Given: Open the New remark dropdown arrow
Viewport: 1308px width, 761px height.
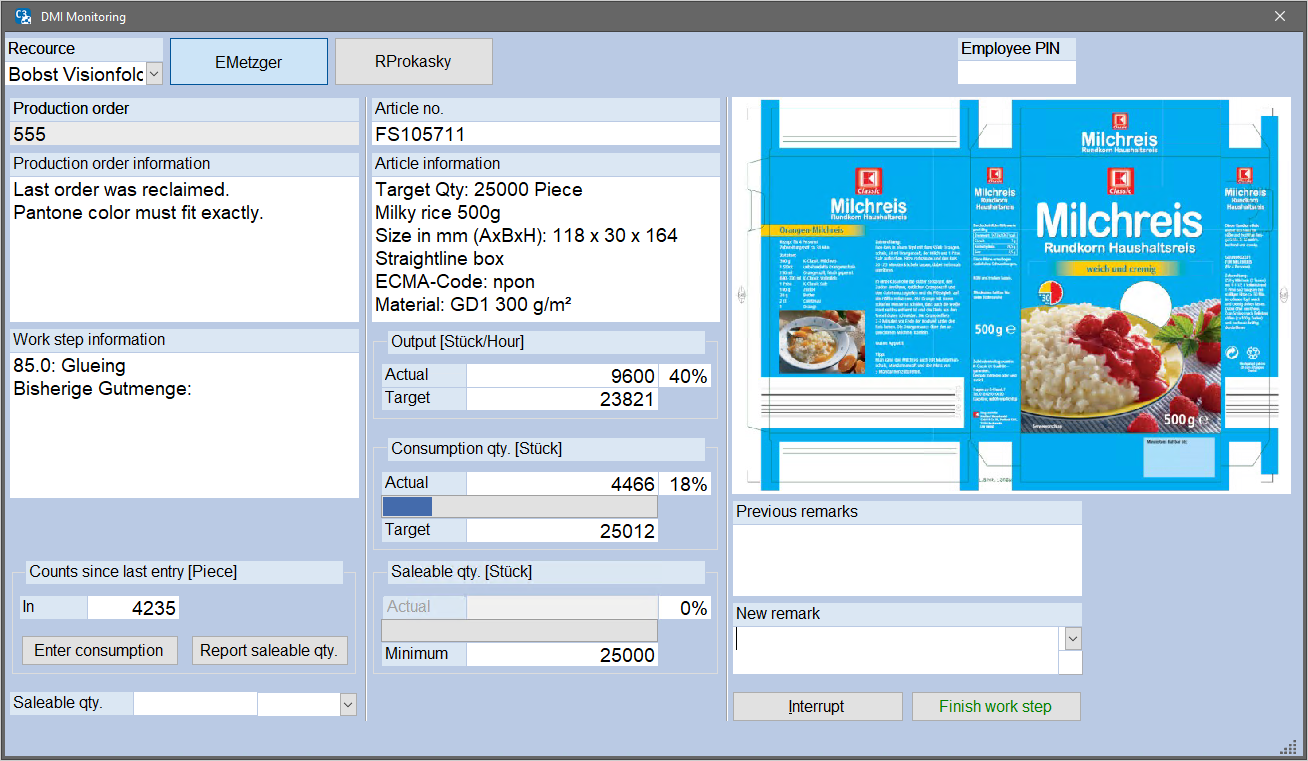Looking at the screenshot, I should pos(1073,638).
